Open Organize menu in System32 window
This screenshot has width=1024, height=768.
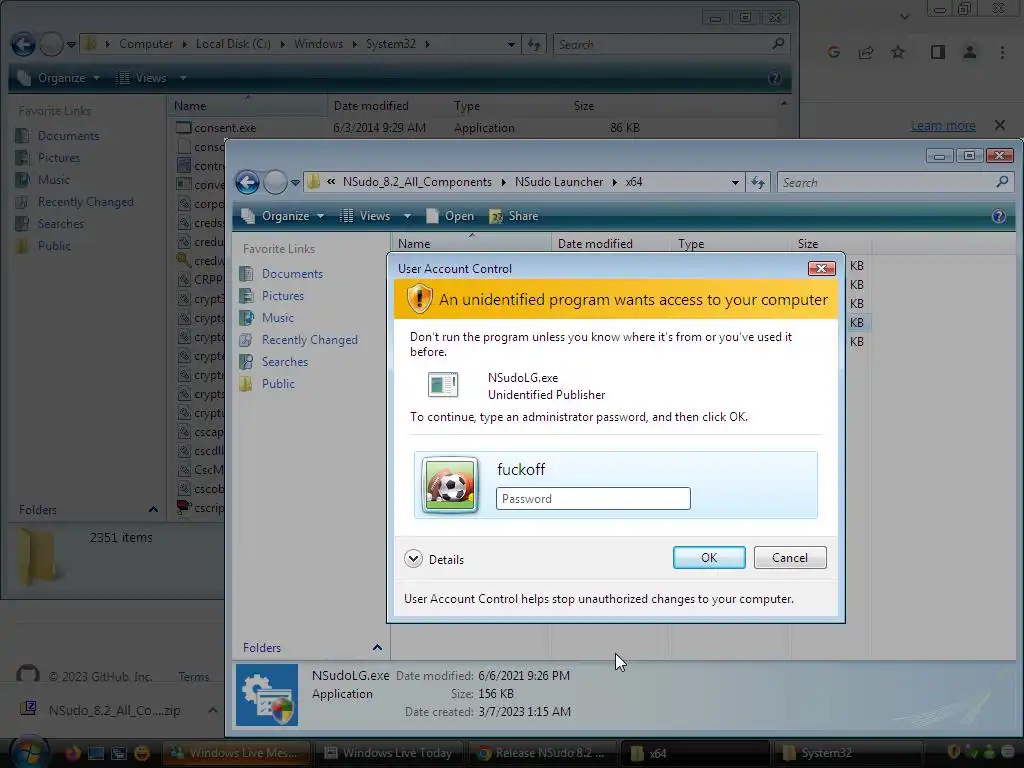pyautogui.click(x=59, y=78)
